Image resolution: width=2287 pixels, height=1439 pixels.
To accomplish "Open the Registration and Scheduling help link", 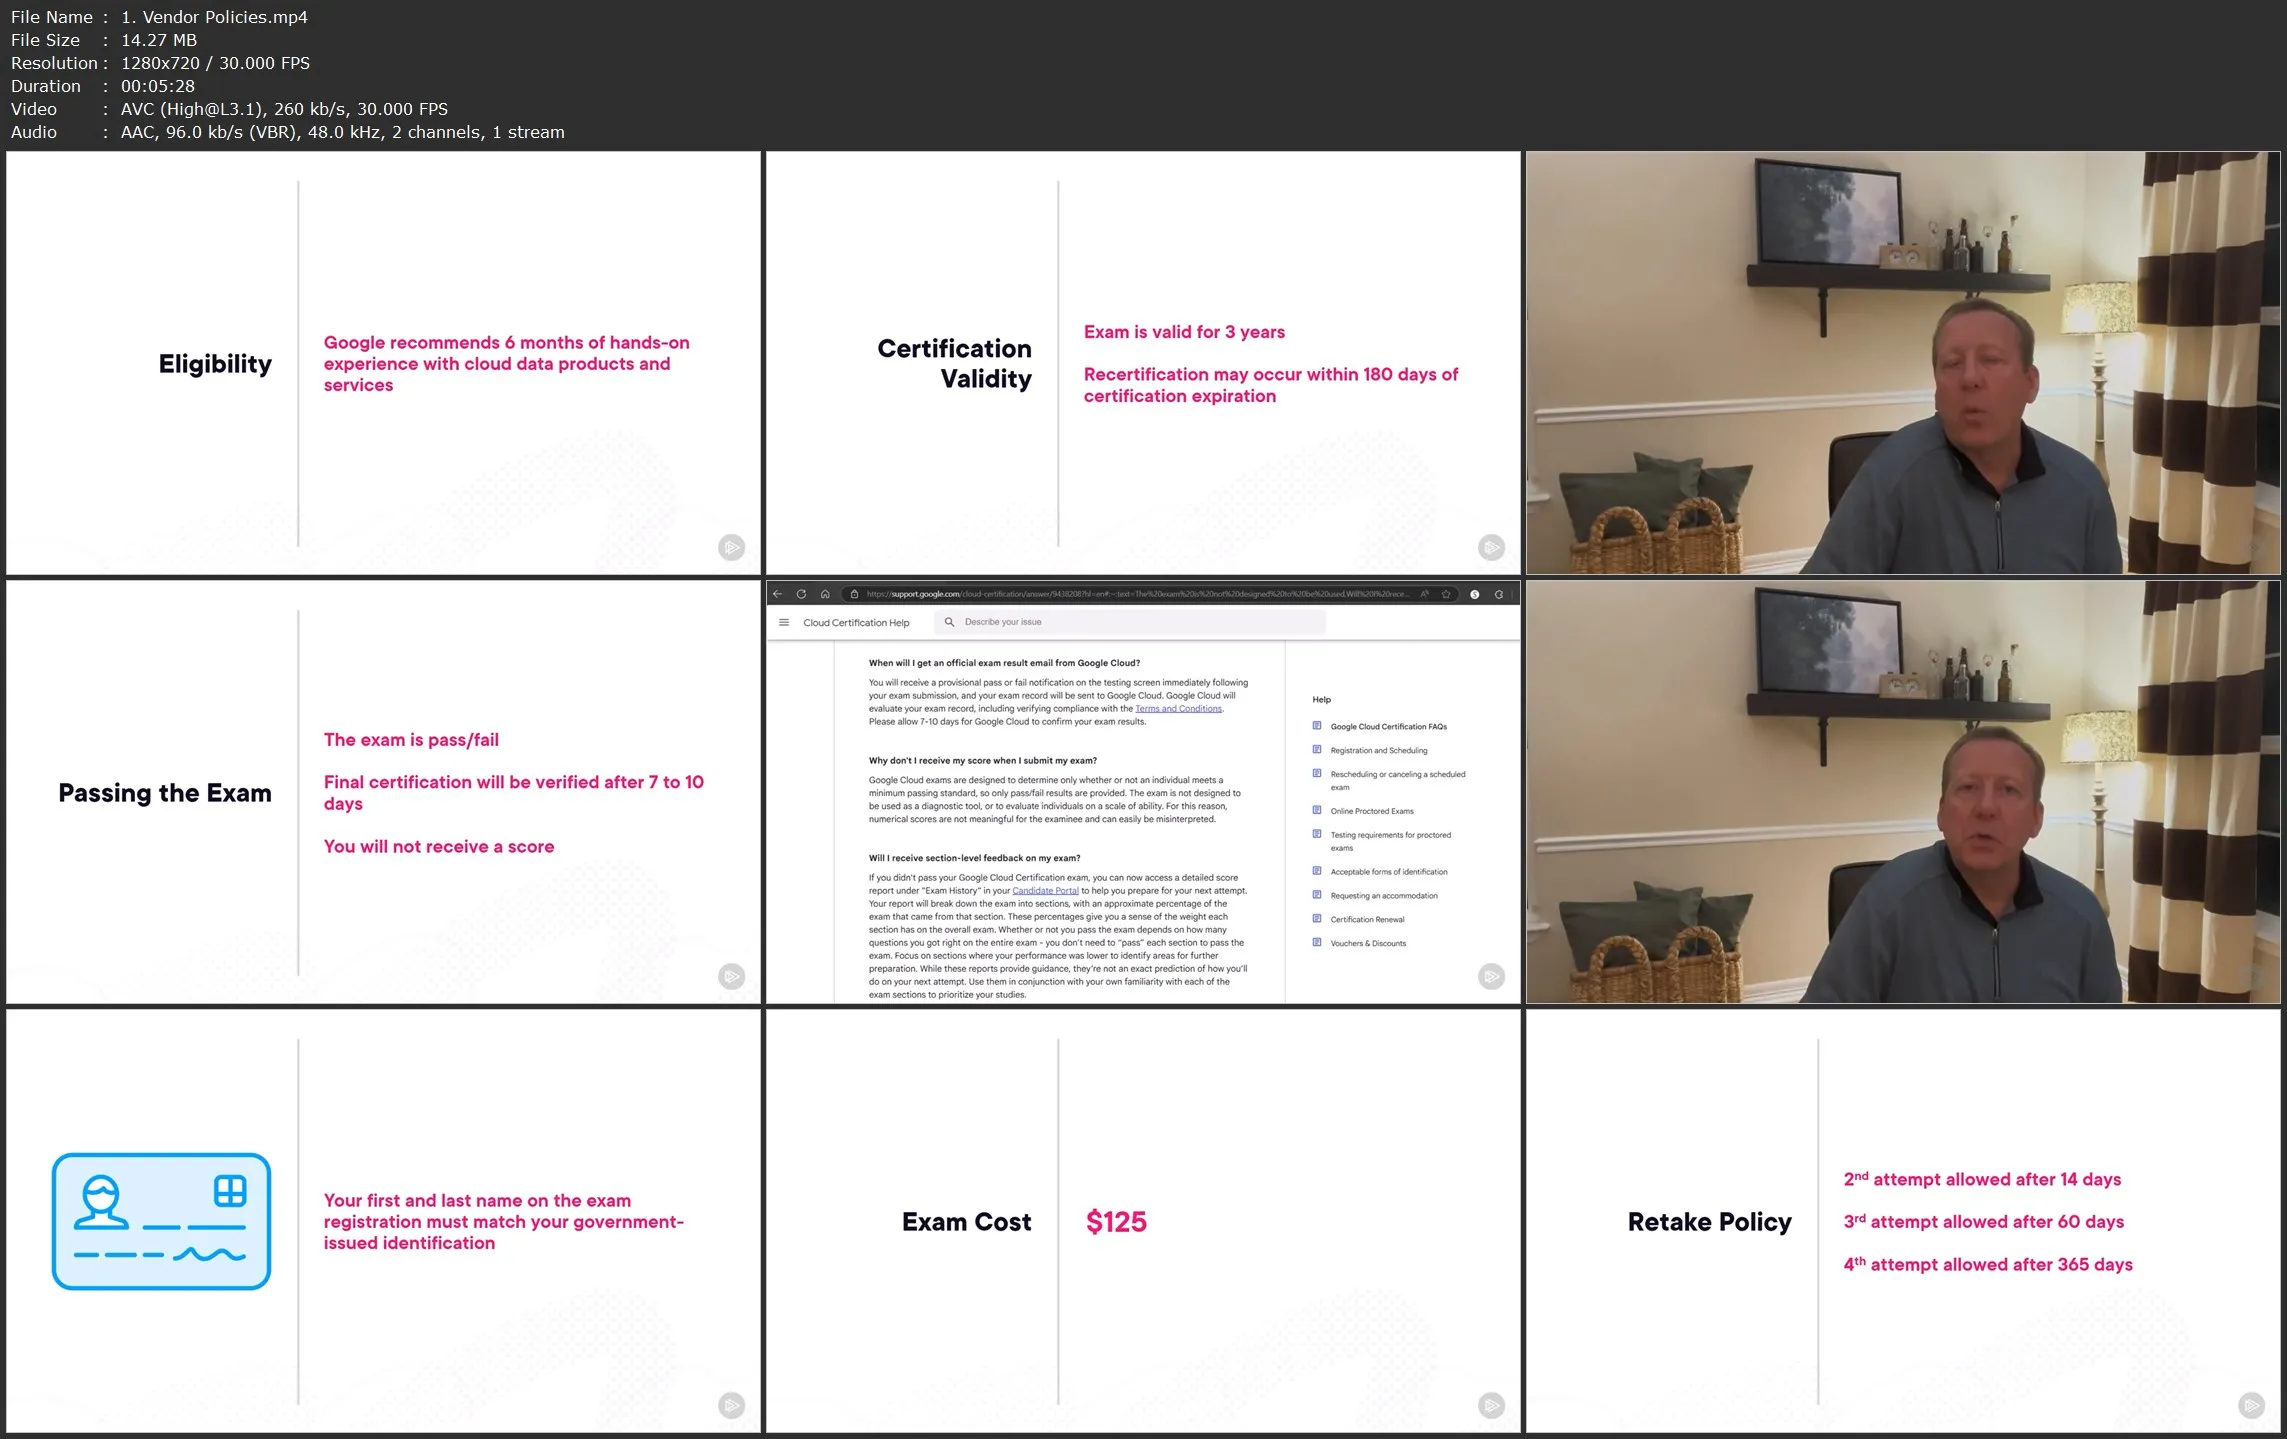I will tap(1379, 751).
